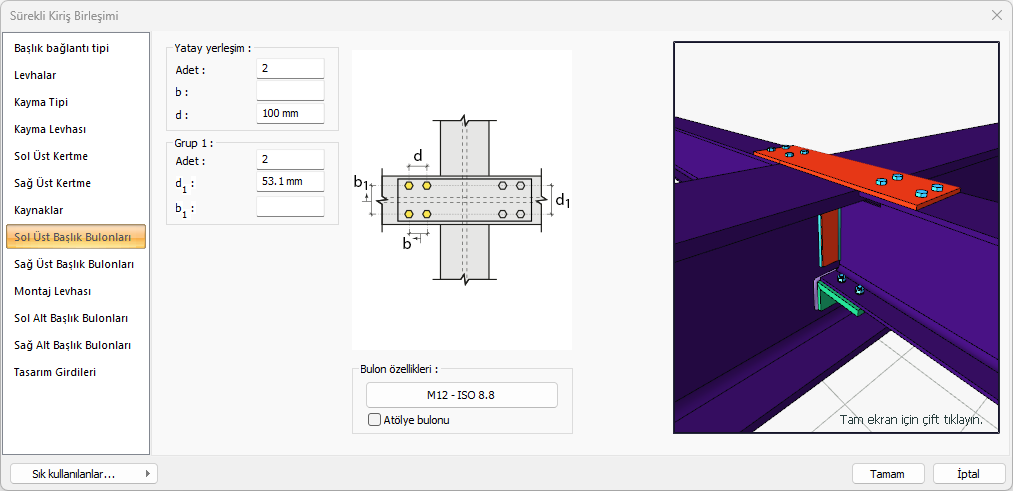The width and height of the screenshot is (1013, 491).
Task: Open the Kayma Tipi section
Action: [41, 102]
